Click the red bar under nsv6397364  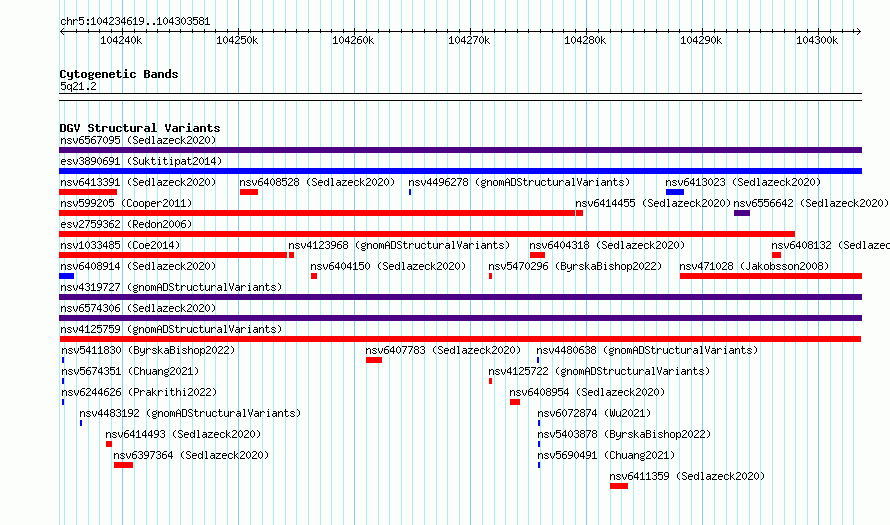123,465
